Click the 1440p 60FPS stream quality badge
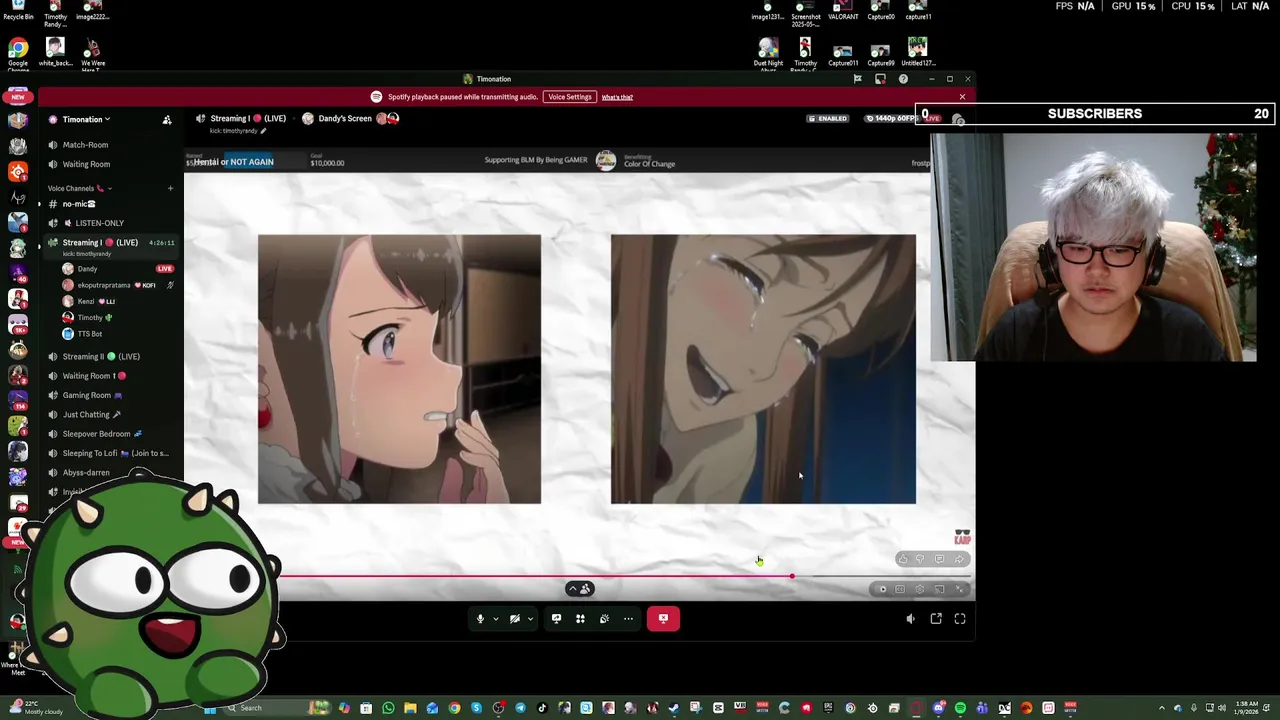The width and height of the screenshot is (1280, 720). point(893,119)
